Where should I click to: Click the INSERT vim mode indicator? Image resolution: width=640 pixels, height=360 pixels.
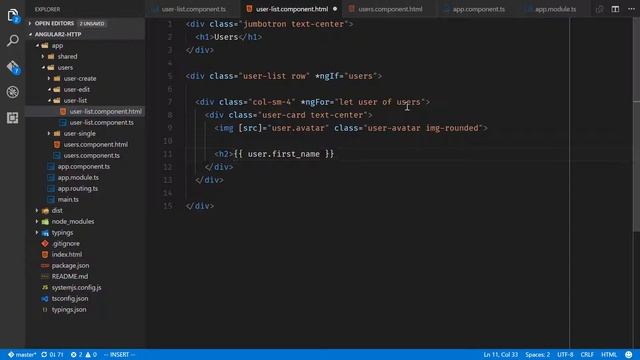pyautogui.click(x=119, y=355)
